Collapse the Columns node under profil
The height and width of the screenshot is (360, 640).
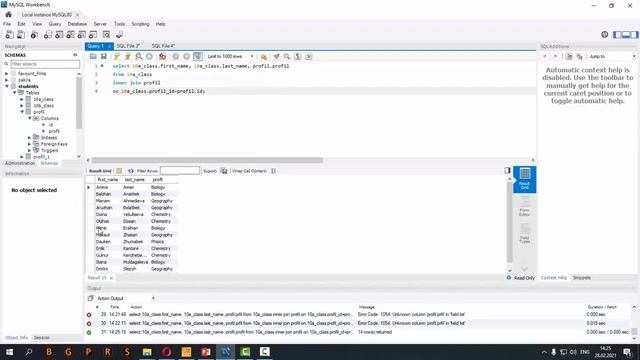(x=30, y=118)
